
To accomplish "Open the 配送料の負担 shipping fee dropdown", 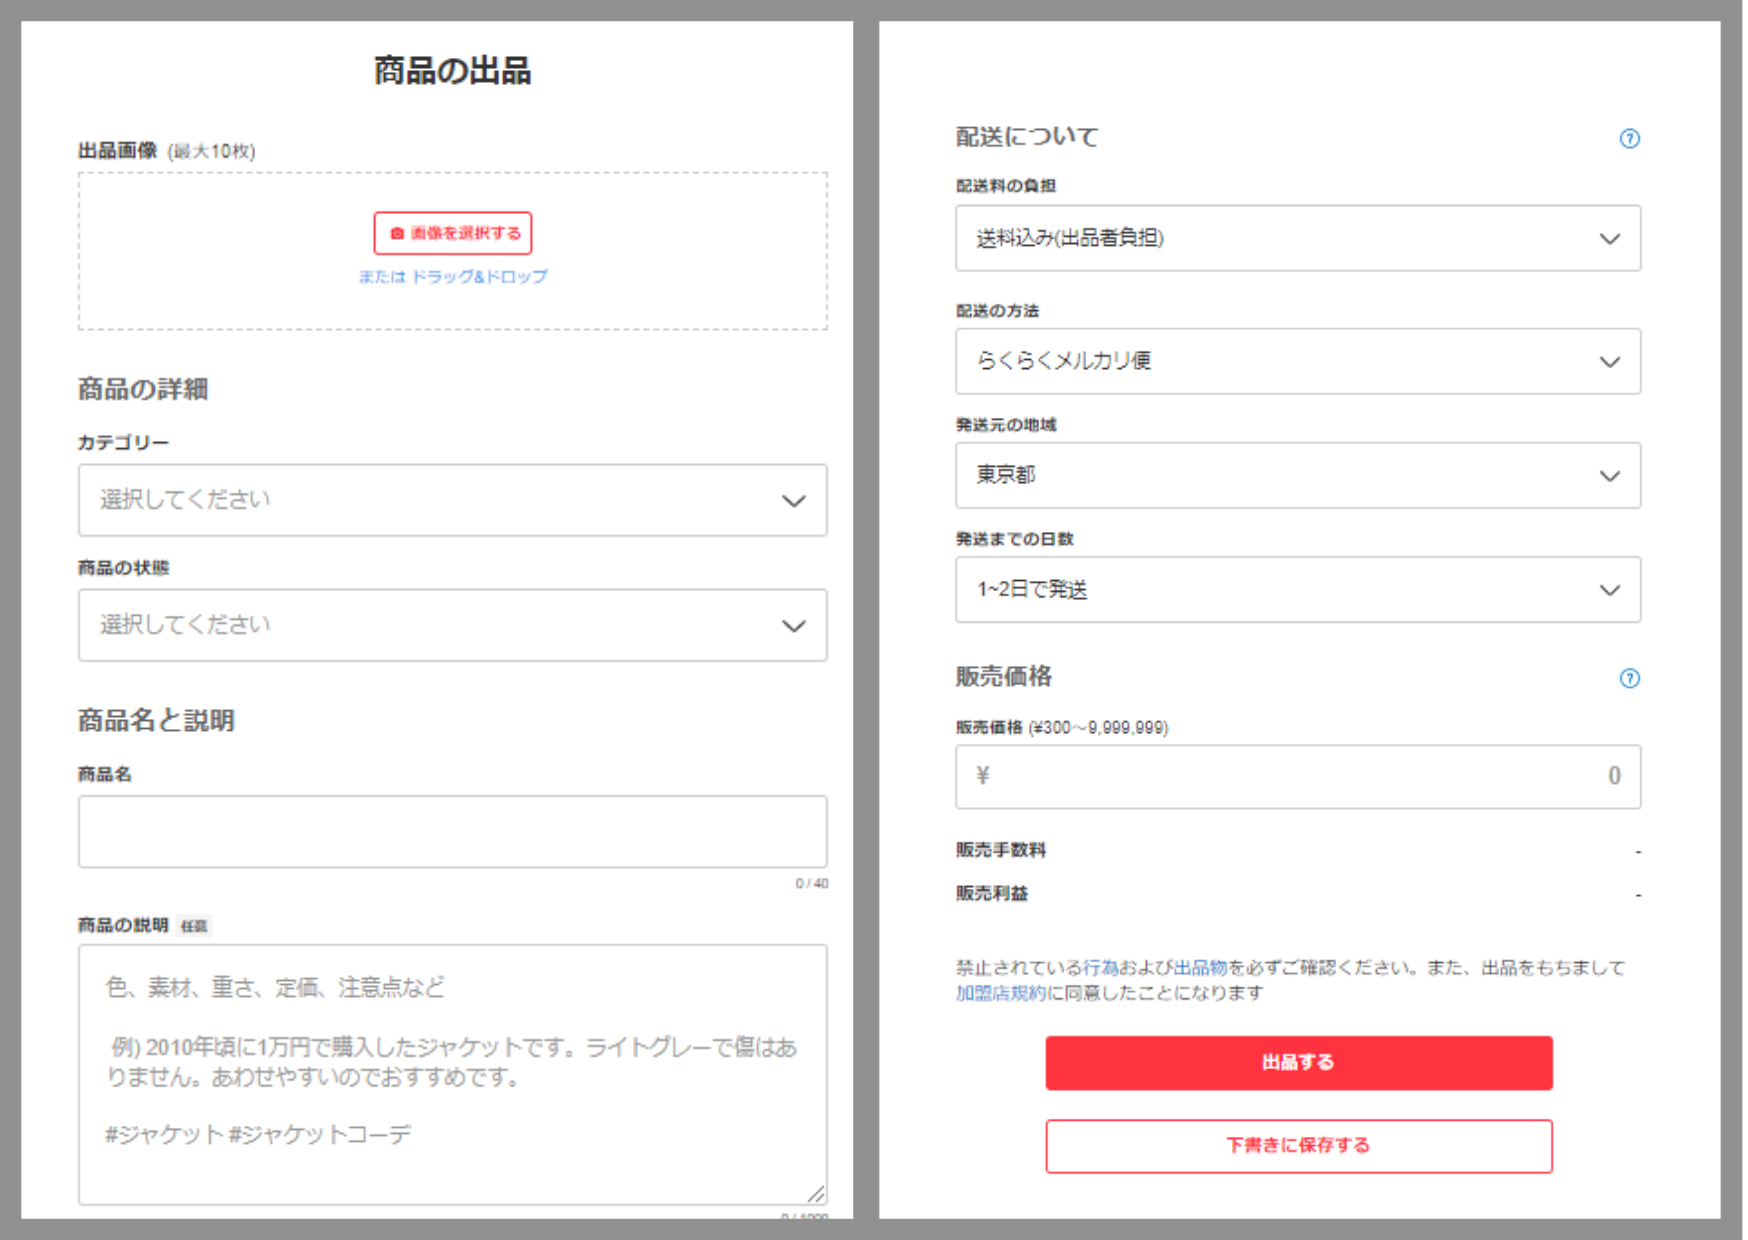I will tap(1297, 238).
